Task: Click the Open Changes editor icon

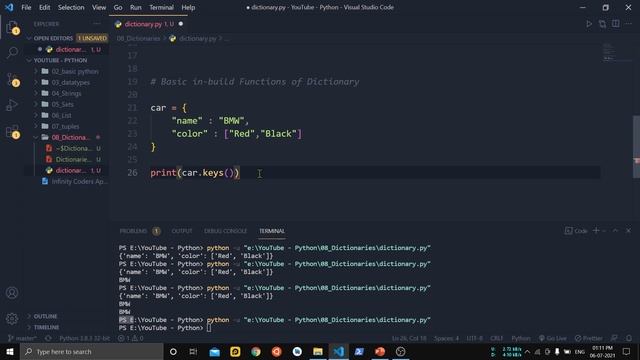Action: click(602, 24)
